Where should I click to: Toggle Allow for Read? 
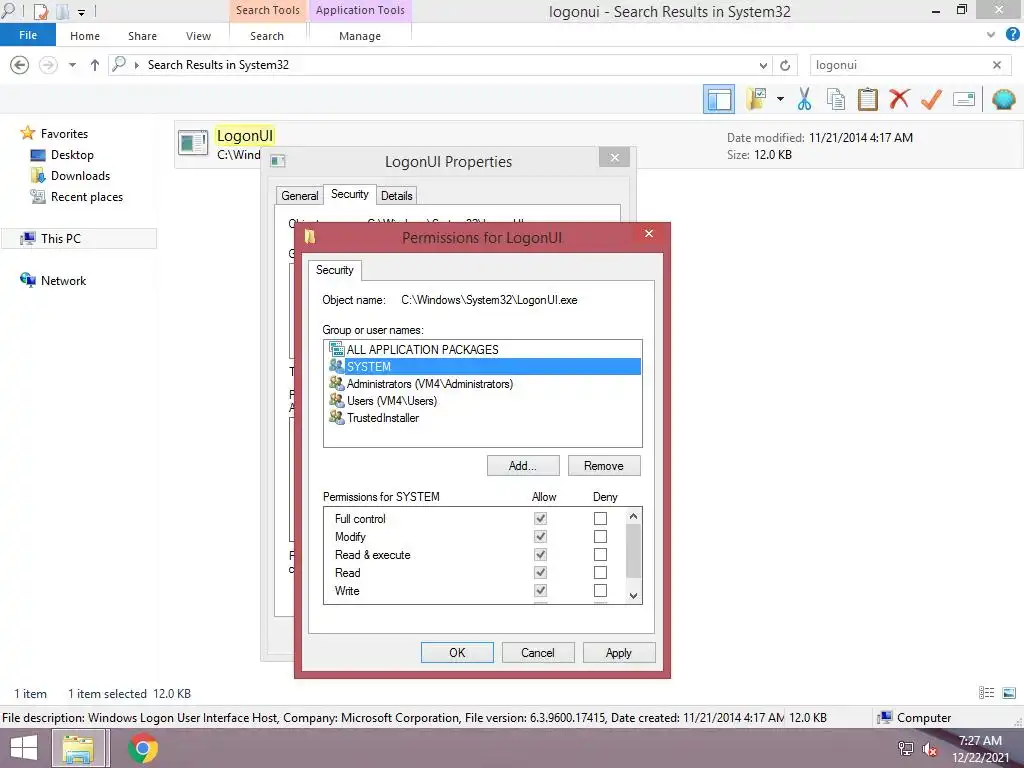[540, 572]
